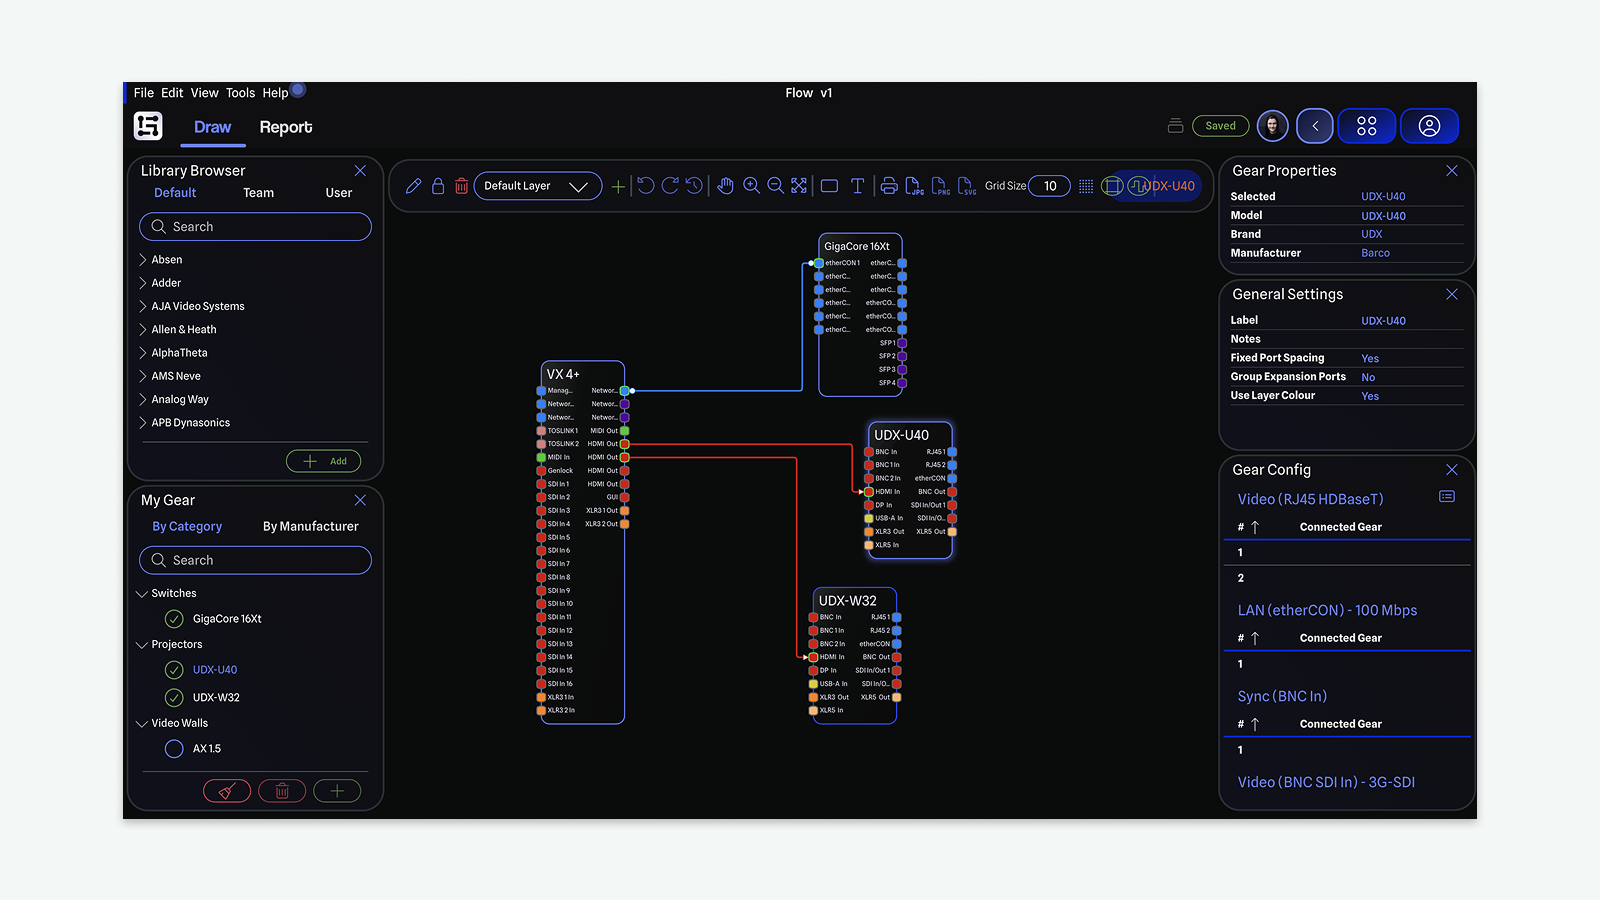The width and height of the screenshot is (1600, 900).
Task: Collapse the Projectors category
Action: [142, 645]
